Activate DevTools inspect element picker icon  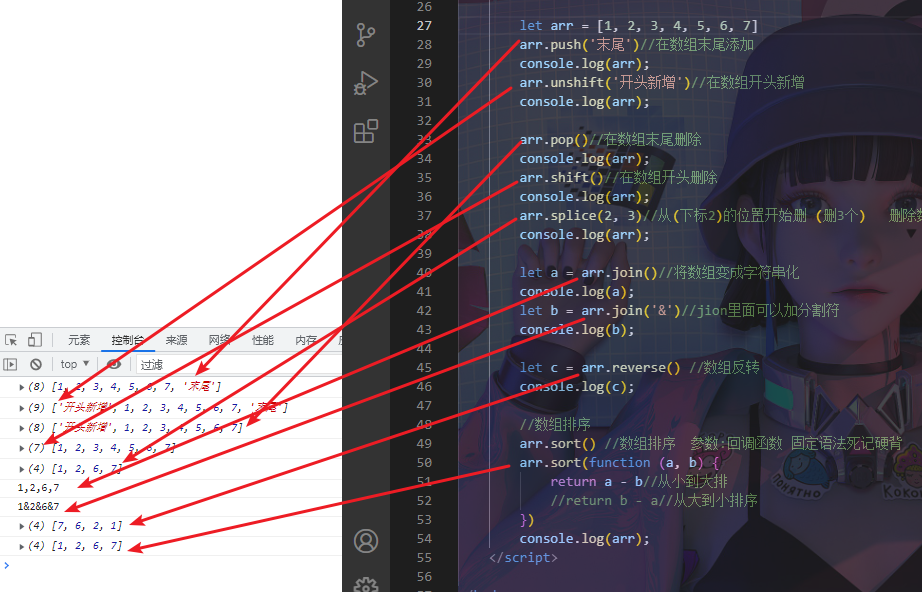pyautogui.click(x=11, y=340)
